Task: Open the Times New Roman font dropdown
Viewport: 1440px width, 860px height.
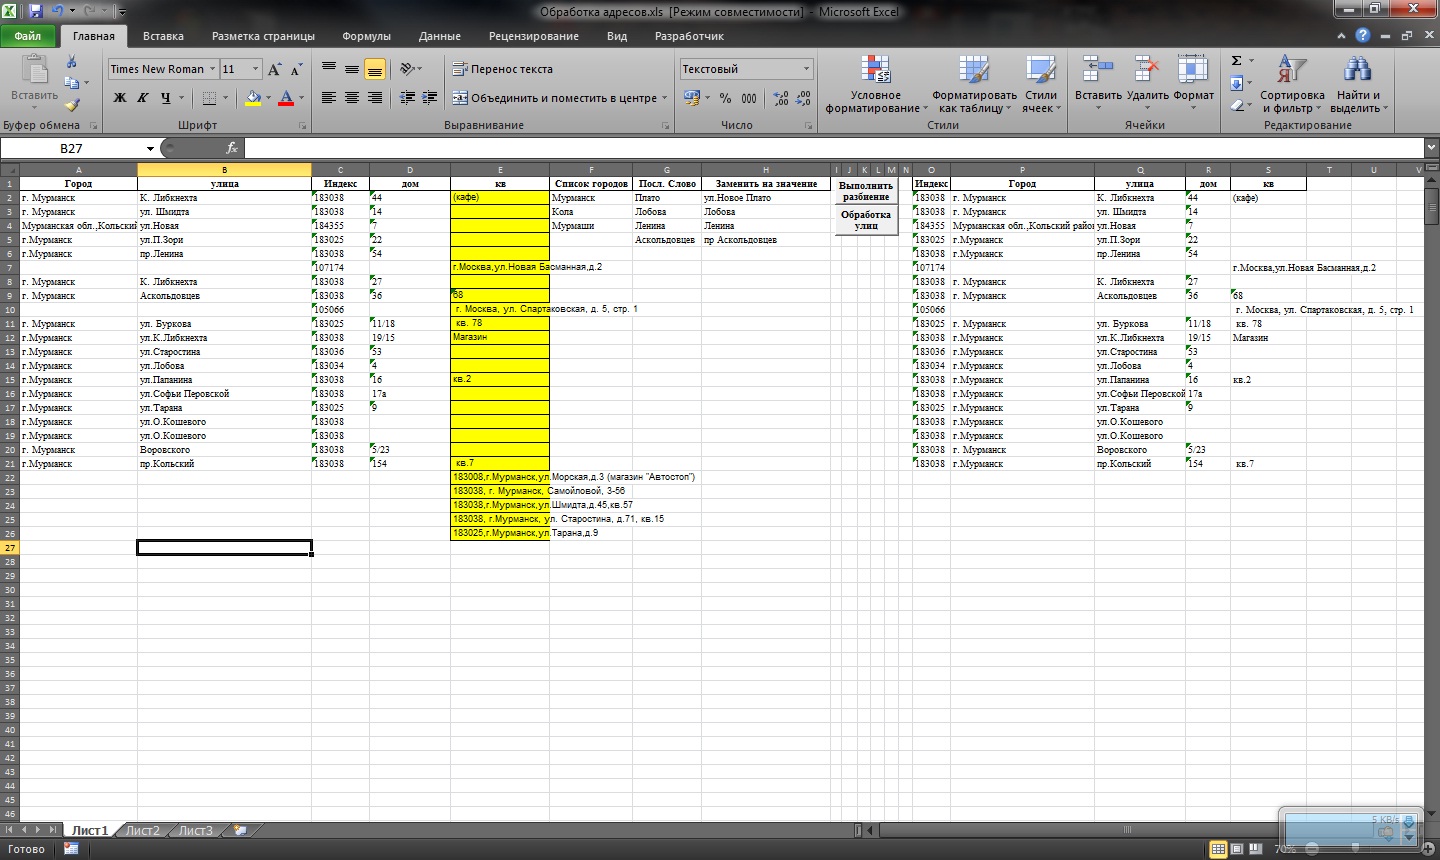Action: (212, 69)
